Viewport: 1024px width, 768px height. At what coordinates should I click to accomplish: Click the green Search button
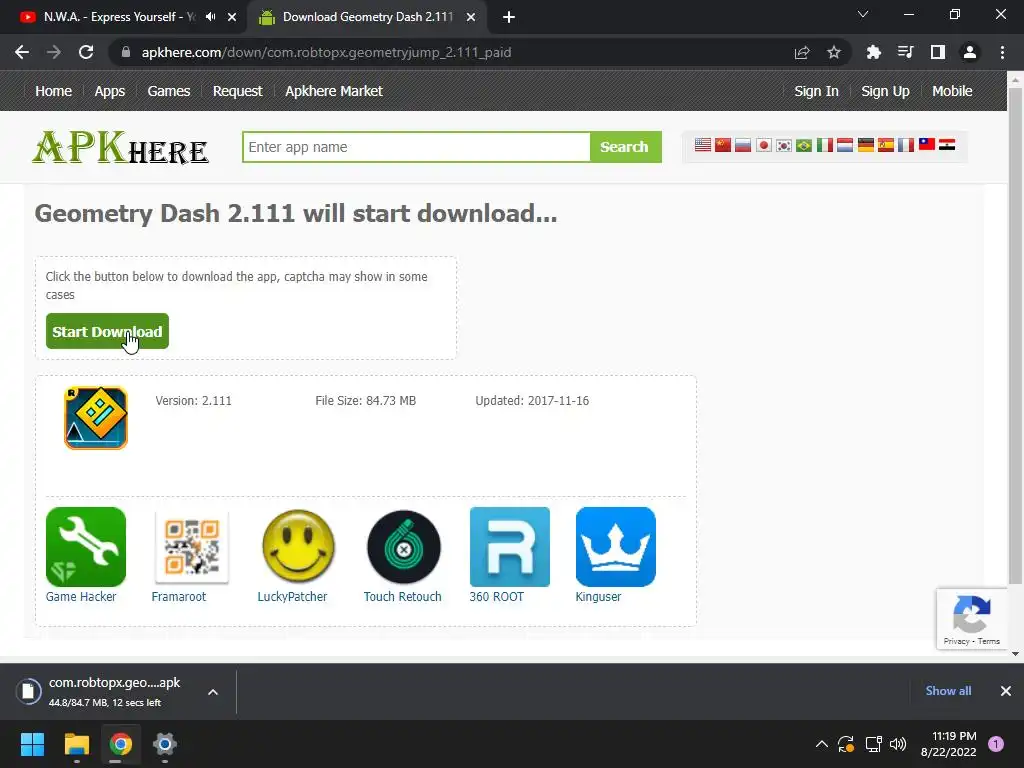[625, 147]
